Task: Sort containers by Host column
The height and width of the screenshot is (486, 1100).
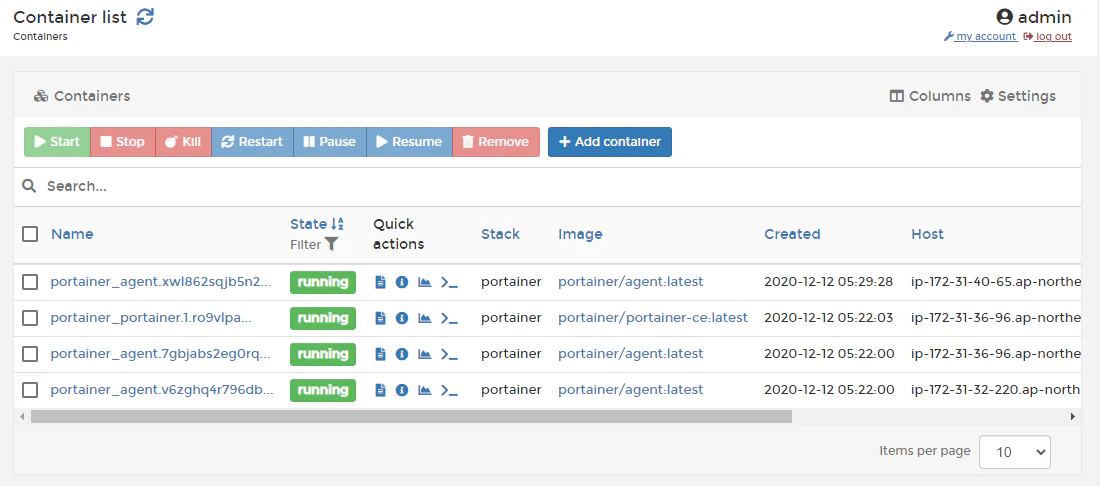Action: pyautogui.click(x=927, y=234)
